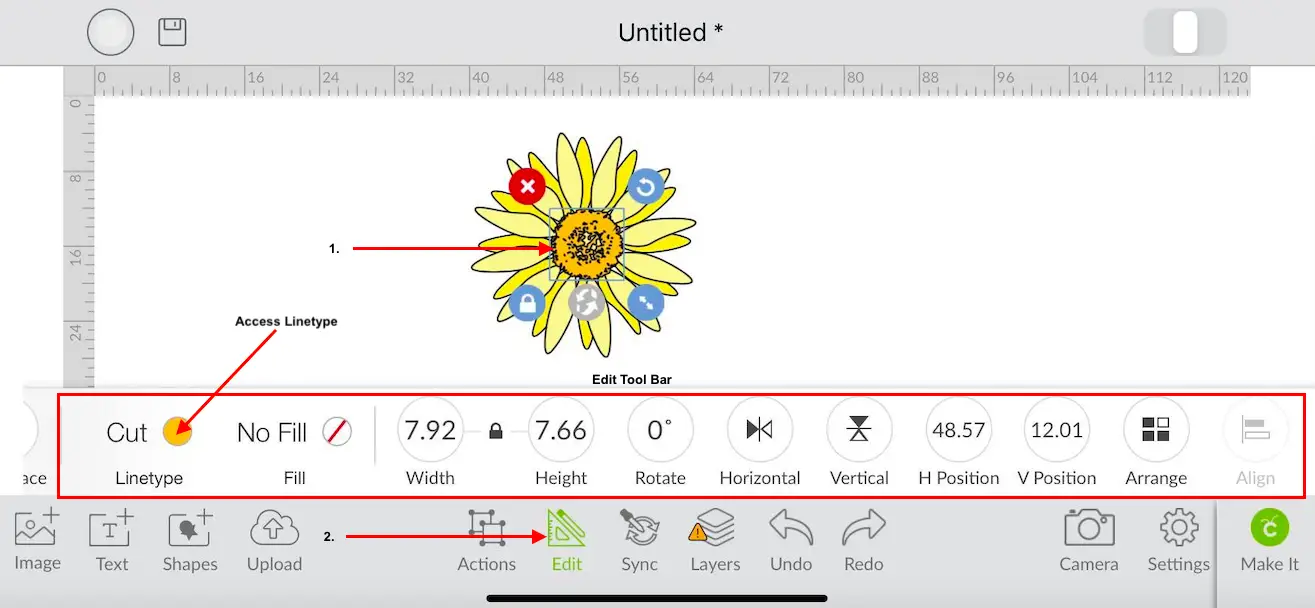Screen dimensions: 1315x608
Task: Tap the blue rotate handle on the sunflower
Action: click(x=646, y=186)
